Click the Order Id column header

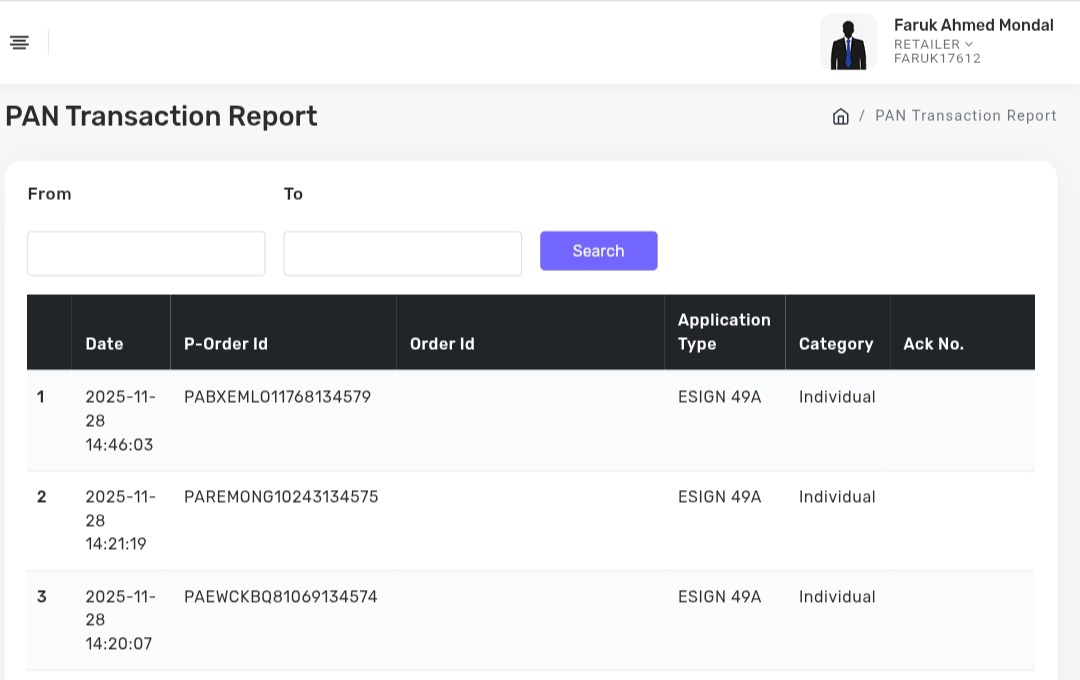(442, 343)
